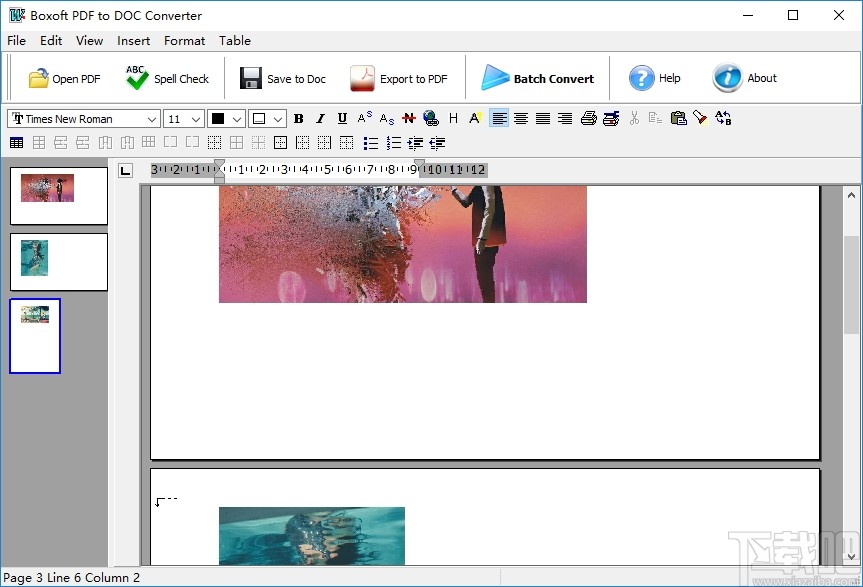Start a Batch Convert operation
The height and width of the screenshot is (587, 863).
tap(537, 77)
